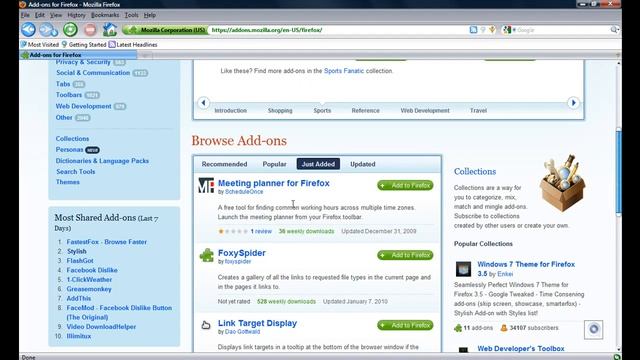
Task: Open the File menu
Action: coord(25,15)
